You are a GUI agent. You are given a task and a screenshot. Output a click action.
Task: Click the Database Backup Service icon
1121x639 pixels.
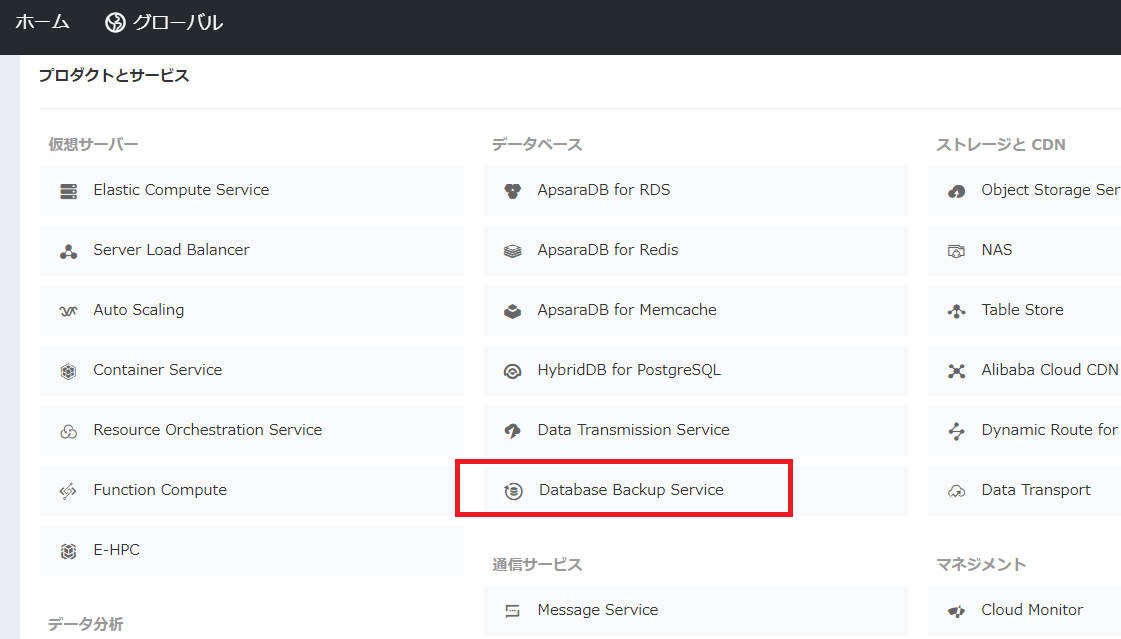click(513, 491)
